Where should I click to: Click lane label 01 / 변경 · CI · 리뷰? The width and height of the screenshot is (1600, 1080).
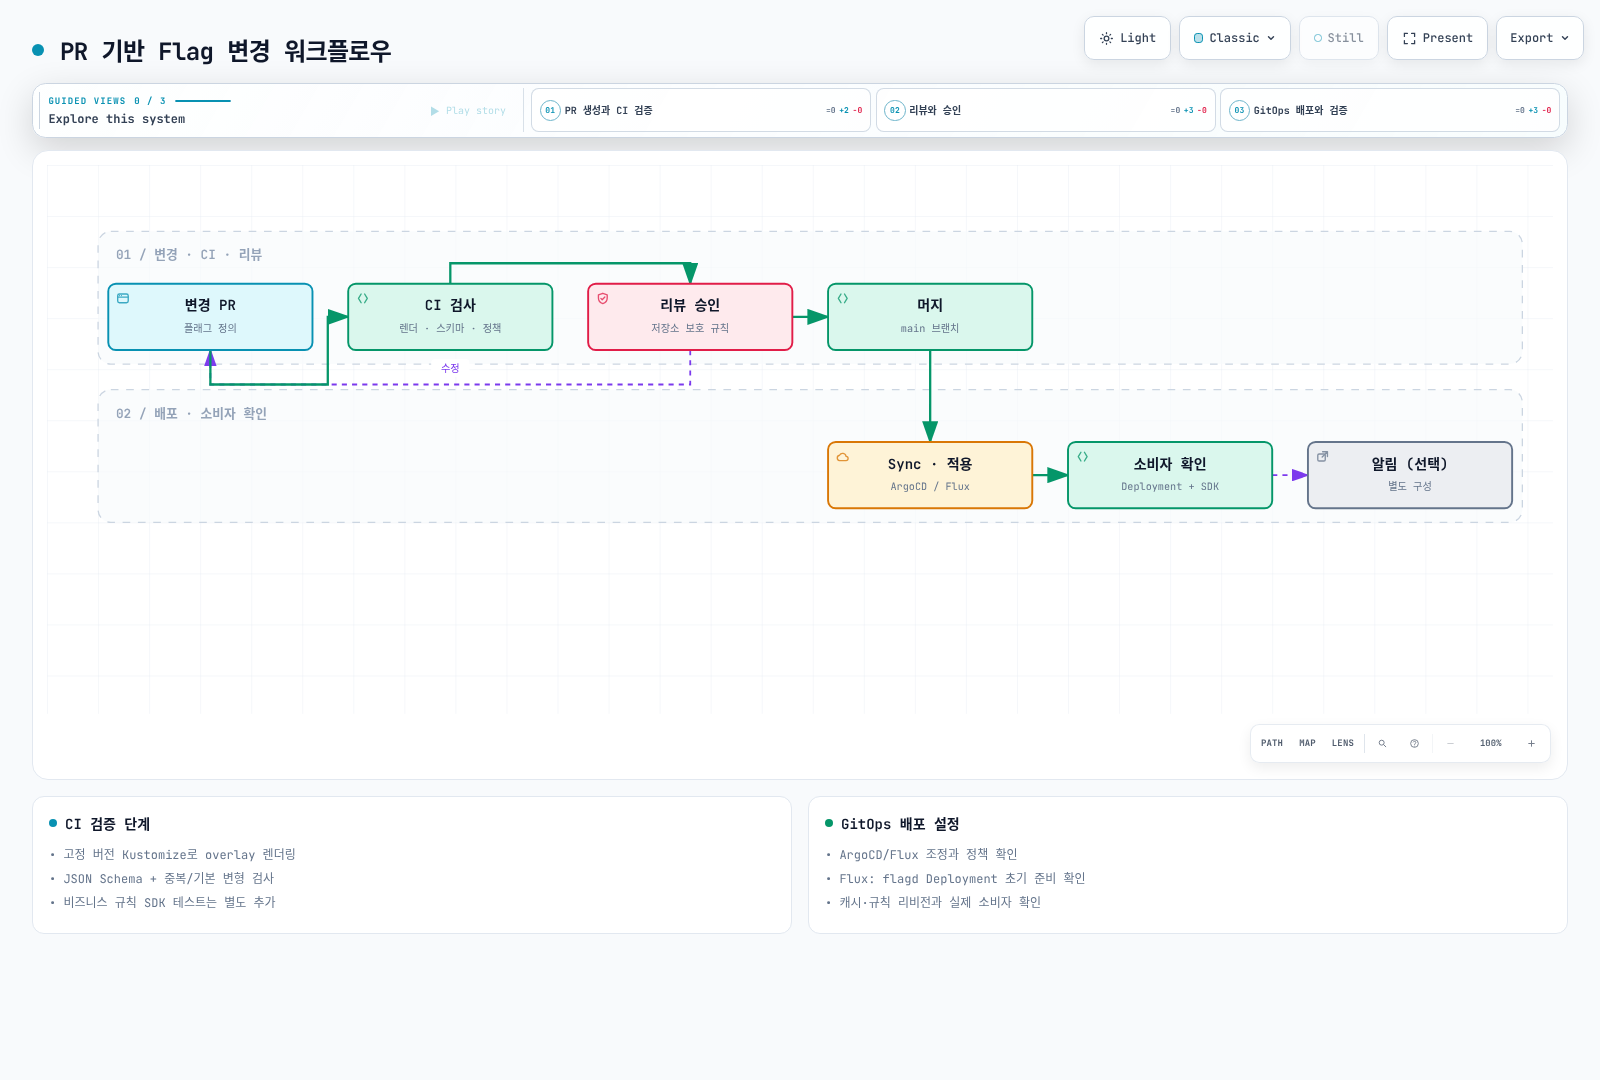pyautogui.click(x=189, y=255)
